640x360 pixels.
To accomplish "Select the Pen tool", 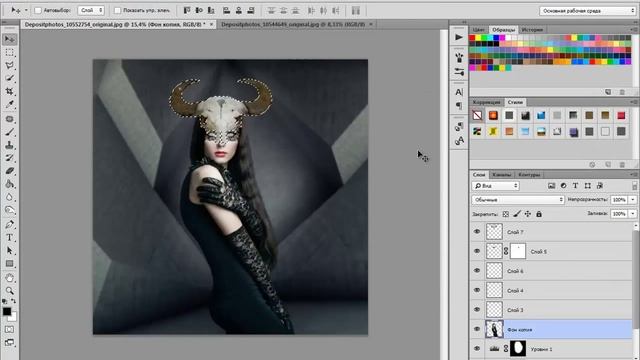I will (x=9, y=224).
